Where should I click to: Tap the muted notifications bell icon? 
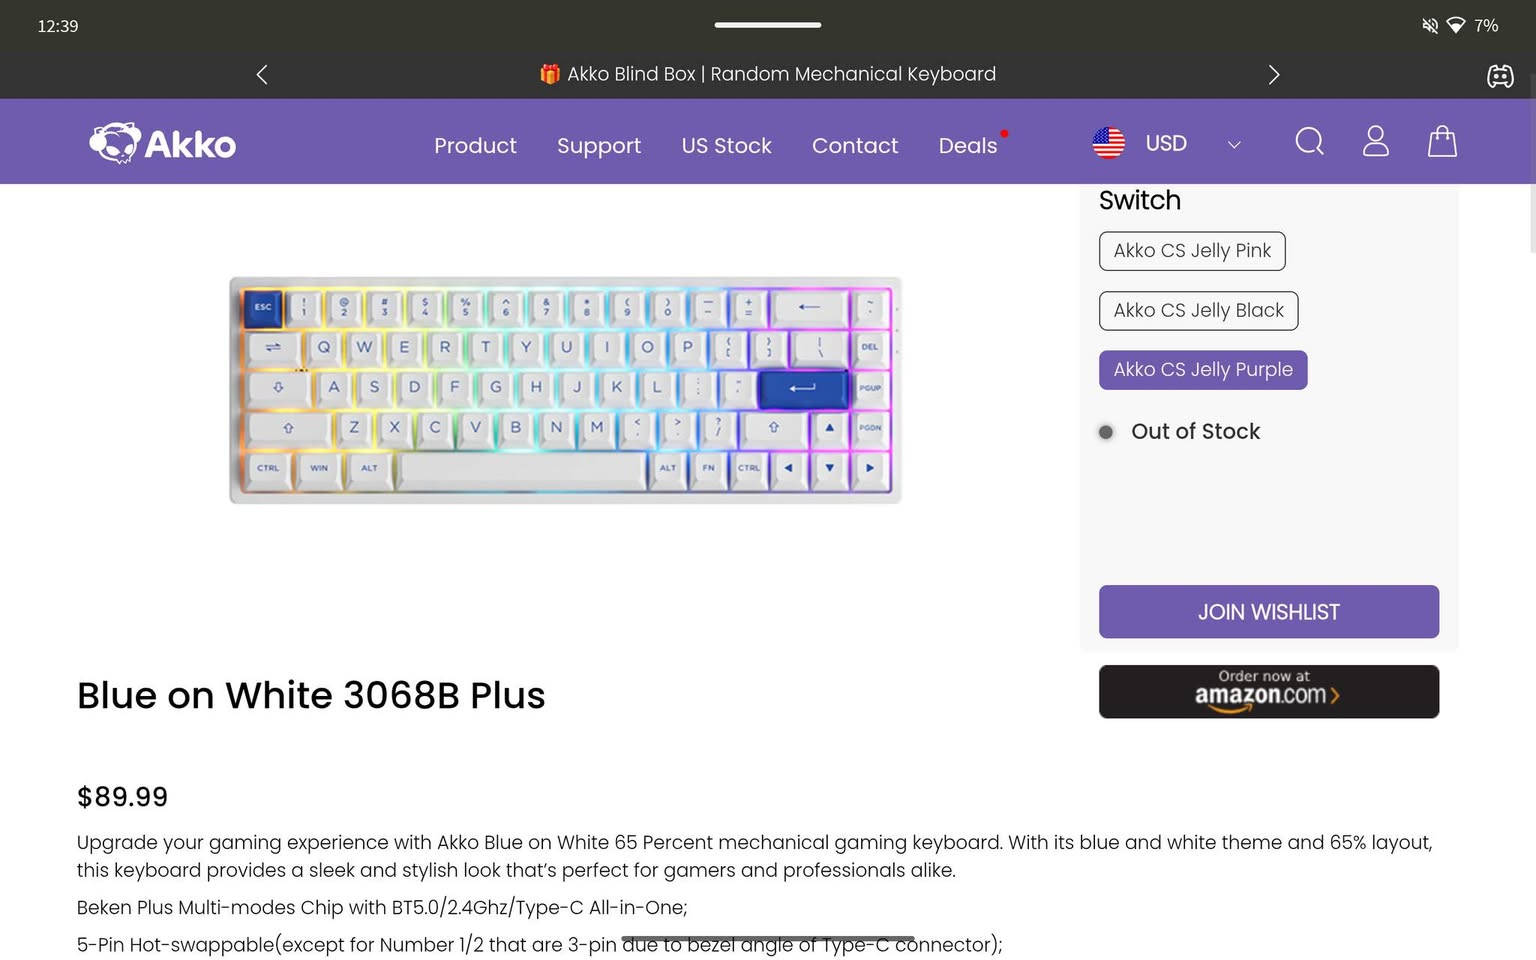click(1430, 26)
